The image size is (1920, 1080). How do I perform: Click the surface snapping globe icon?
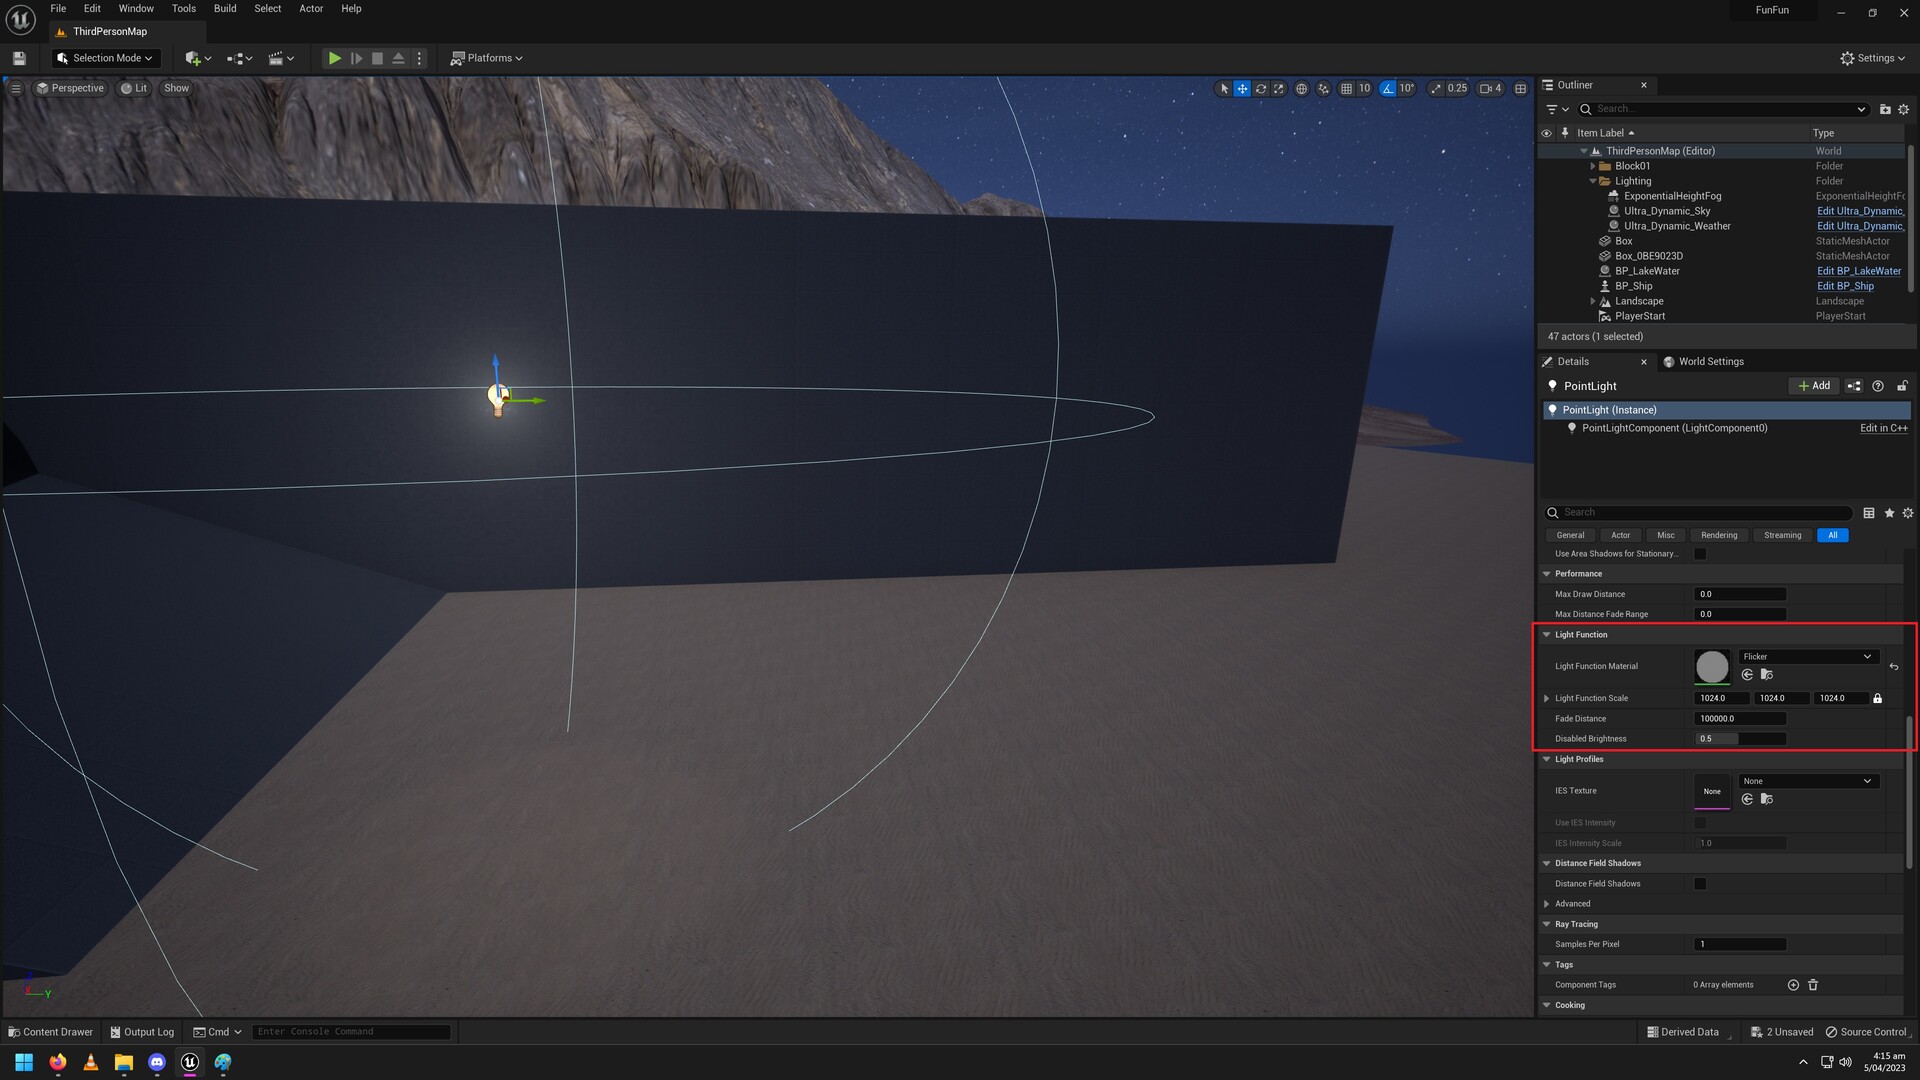[1301, 88]
